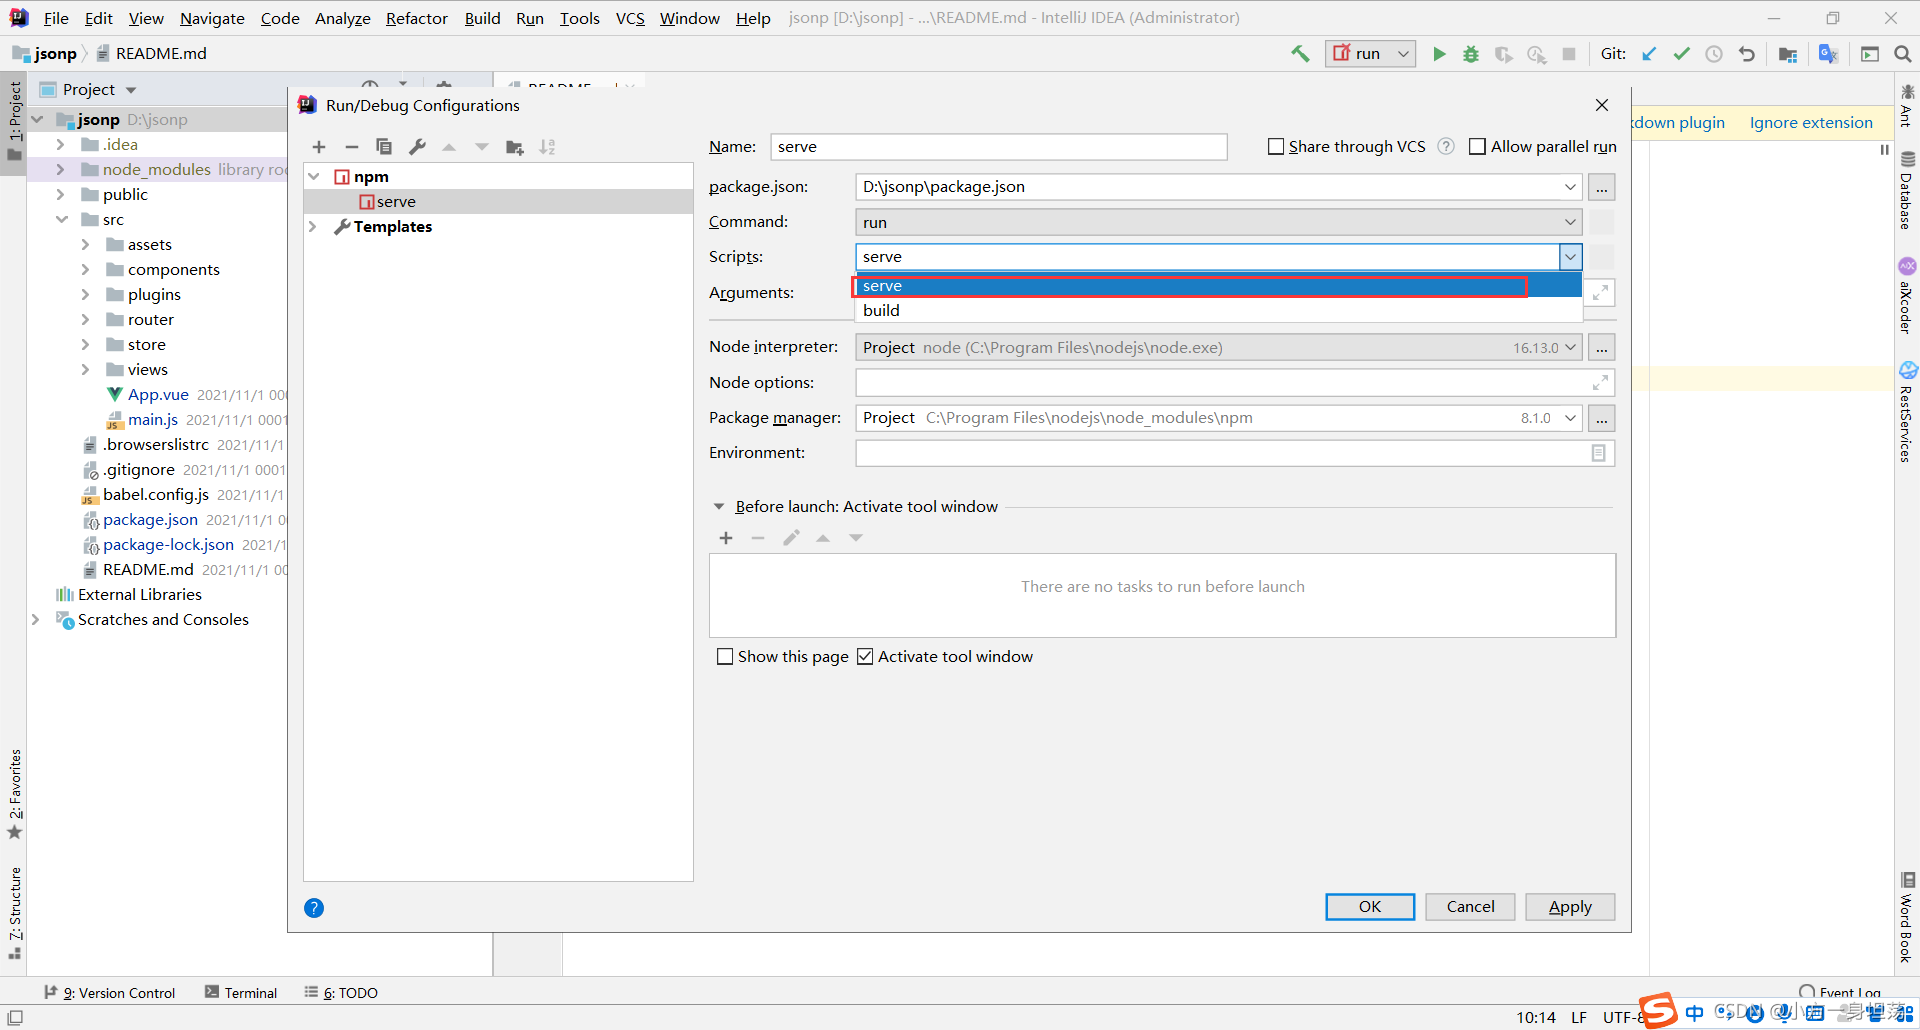The image size is (1920, 1030).
Task: Close the Scripts dropdown arrow
Action: pos(1570,257)
